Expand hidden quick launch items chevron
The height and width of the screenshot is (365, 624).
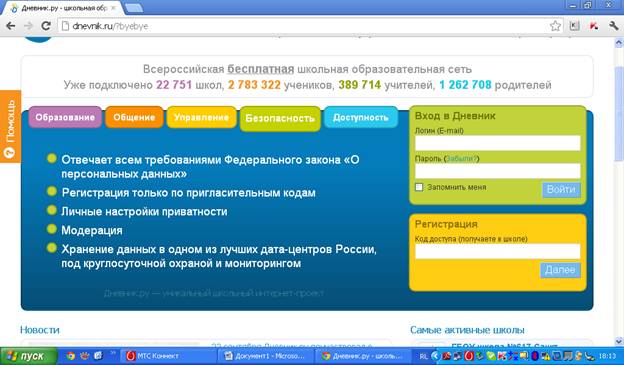point(113,352)
